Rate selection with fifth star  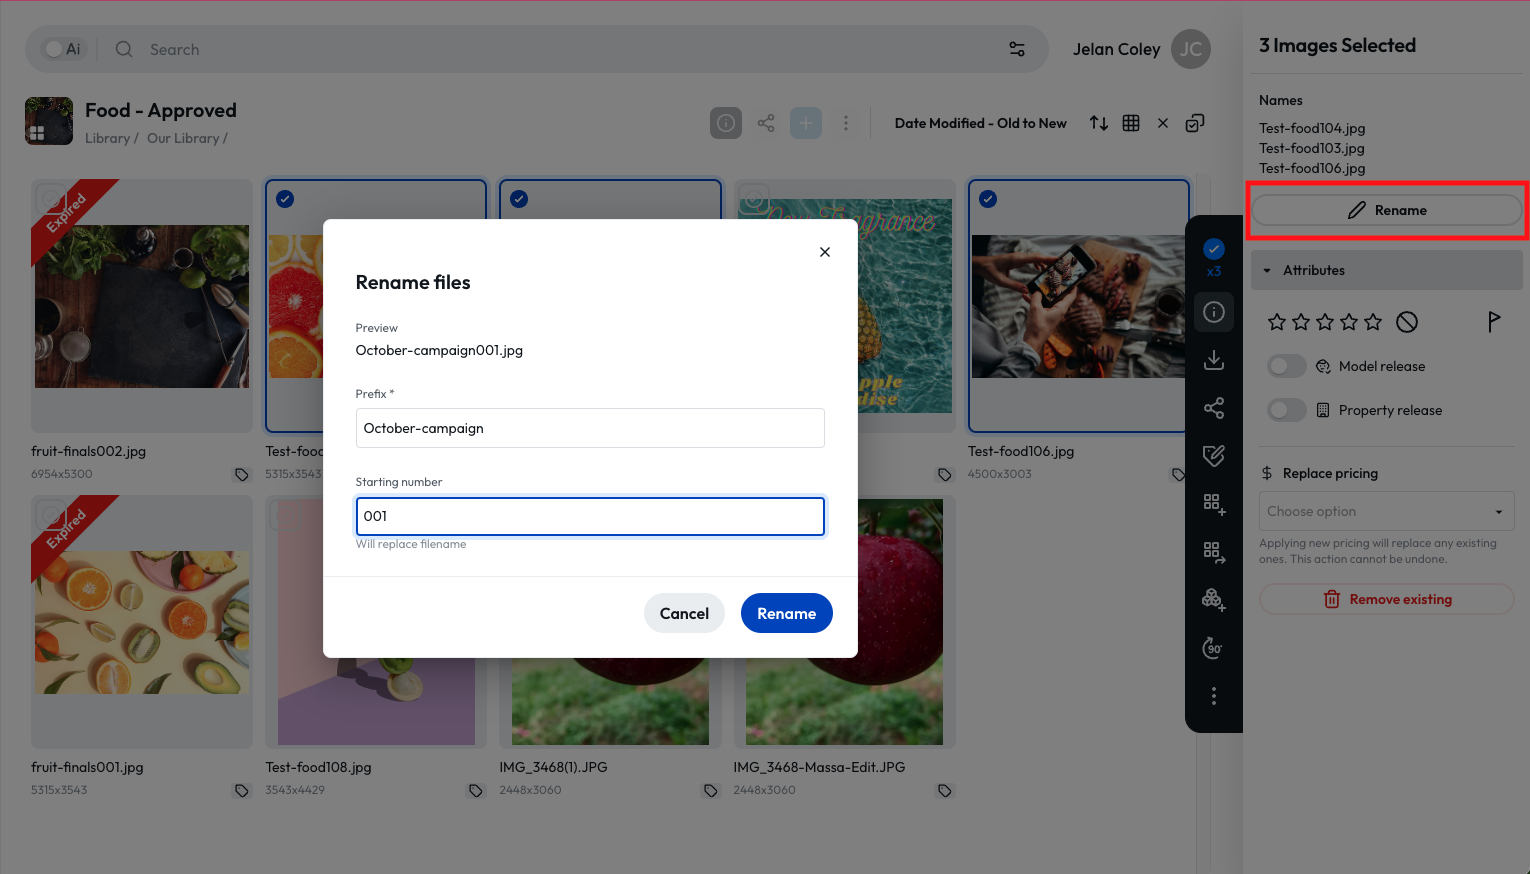[1373, 322]
